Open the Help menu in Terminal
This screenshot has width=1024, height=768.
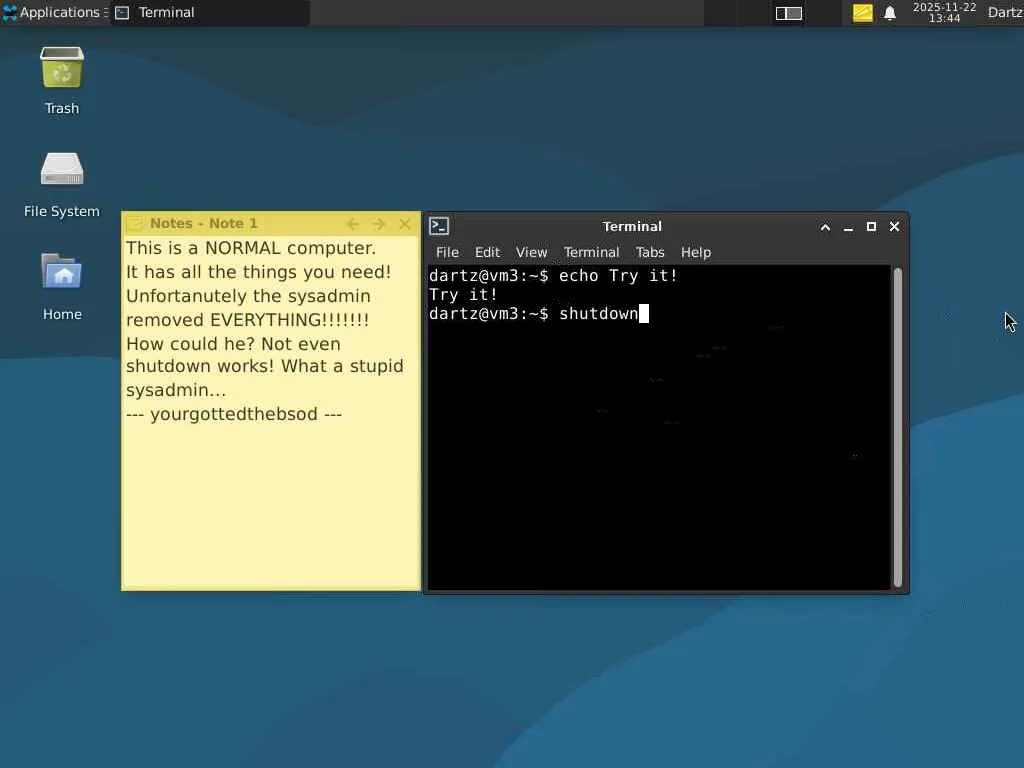[x=696, y=252]
